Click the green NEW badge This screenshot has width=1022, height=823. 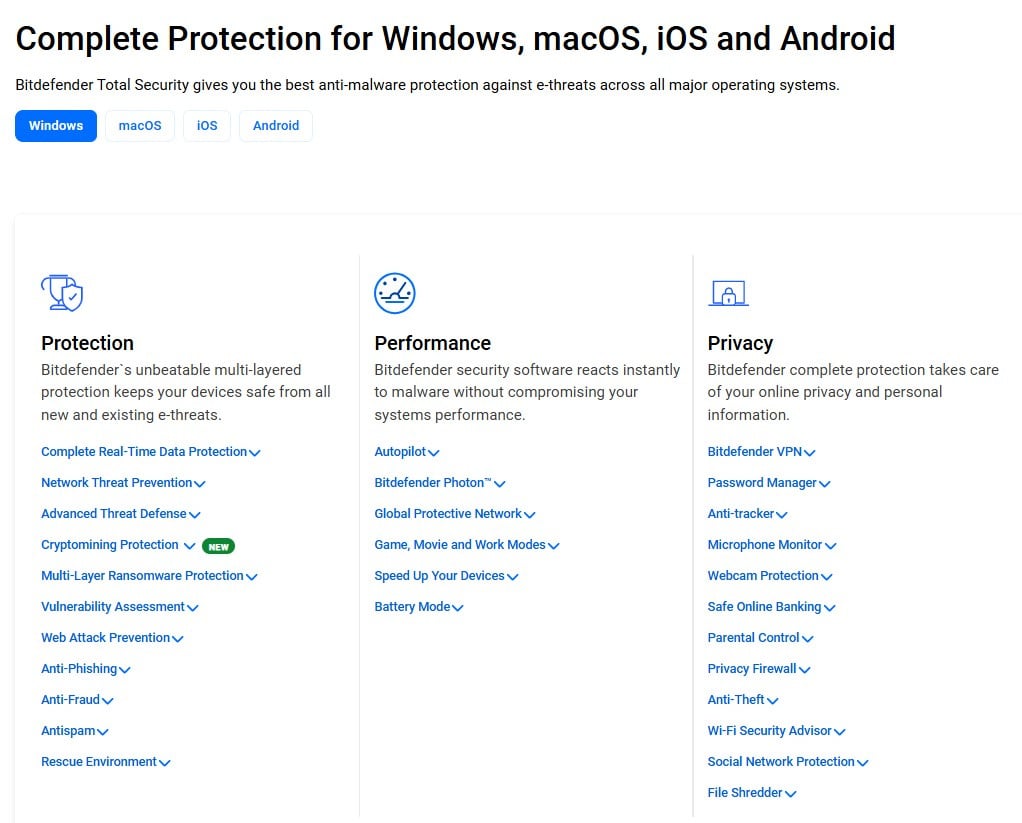click(218, 546)
